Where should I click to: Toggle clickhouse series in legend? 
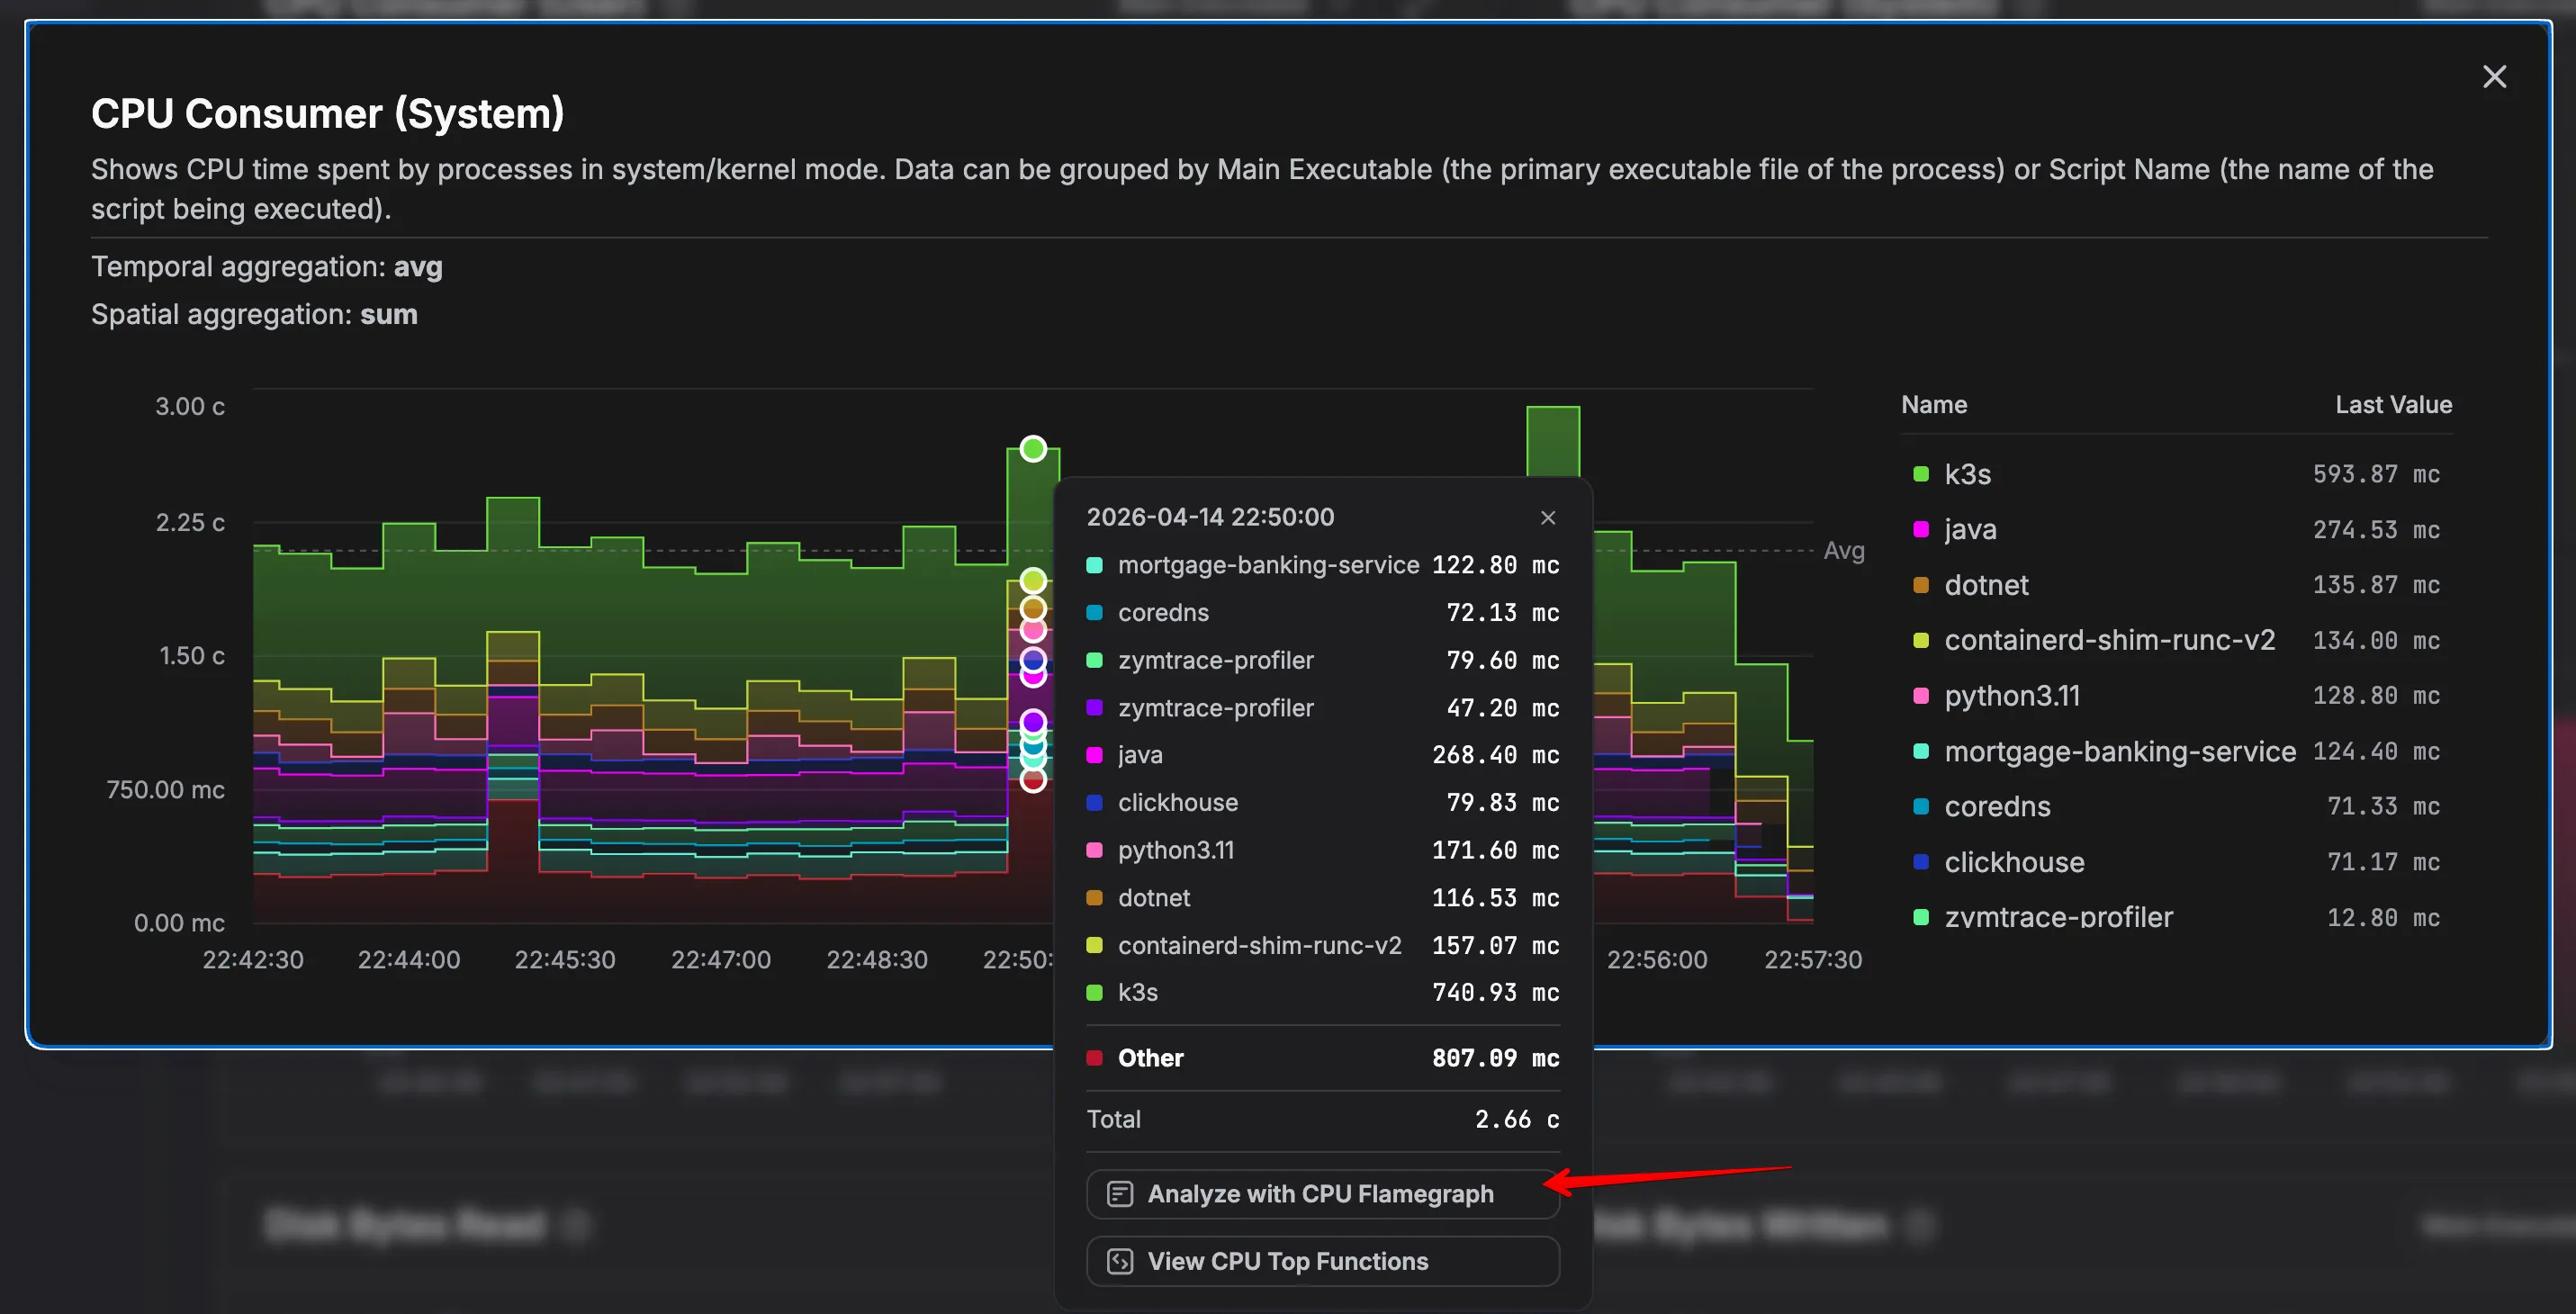2176,862
